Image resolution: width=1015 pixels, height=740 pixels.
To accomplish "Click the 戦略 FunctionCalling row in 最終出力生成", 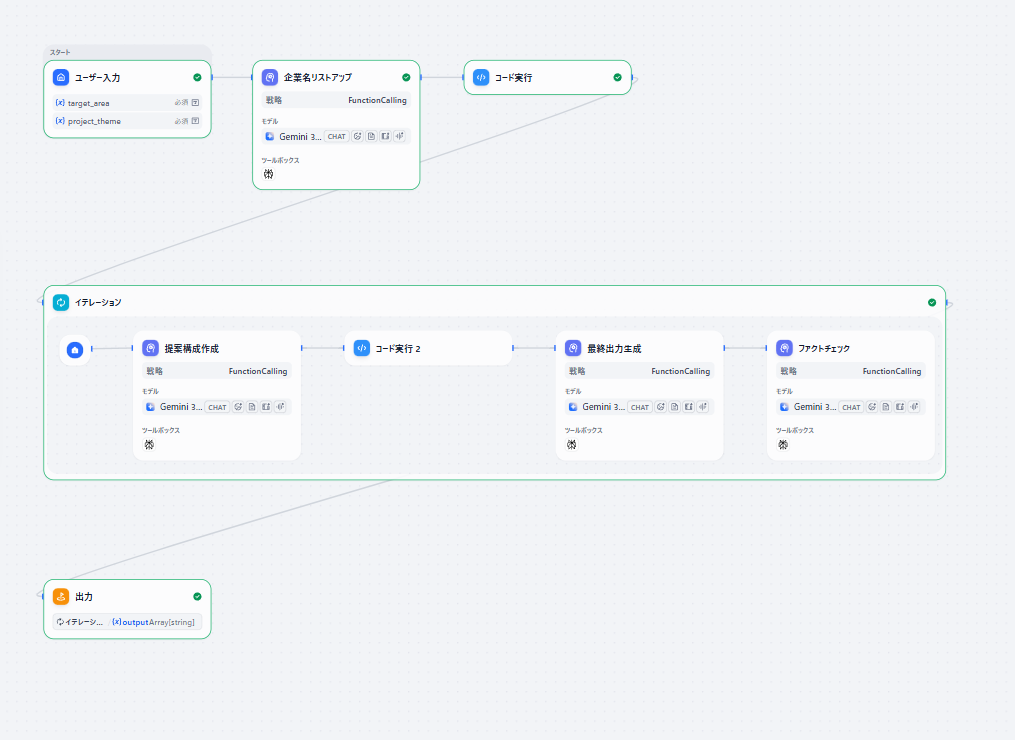I will pos(640,371).
